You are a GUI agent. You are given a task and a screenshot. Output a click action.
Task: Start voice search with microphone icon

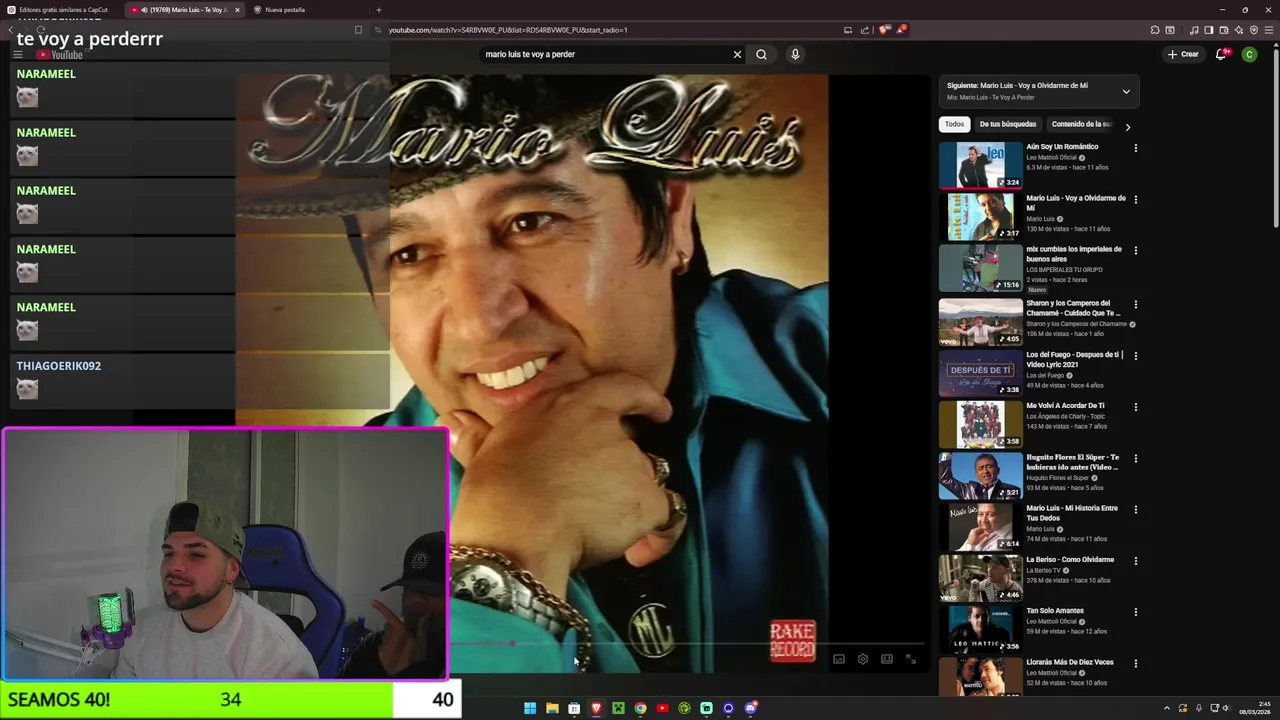tap(795, 54)
